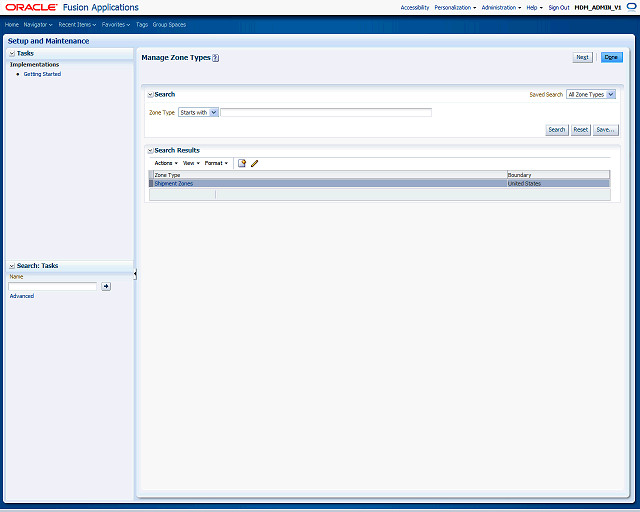Viewport: 640px width, 512px height.
Task: Open the Navigator dropdown menu
Action: pos(38,24)
